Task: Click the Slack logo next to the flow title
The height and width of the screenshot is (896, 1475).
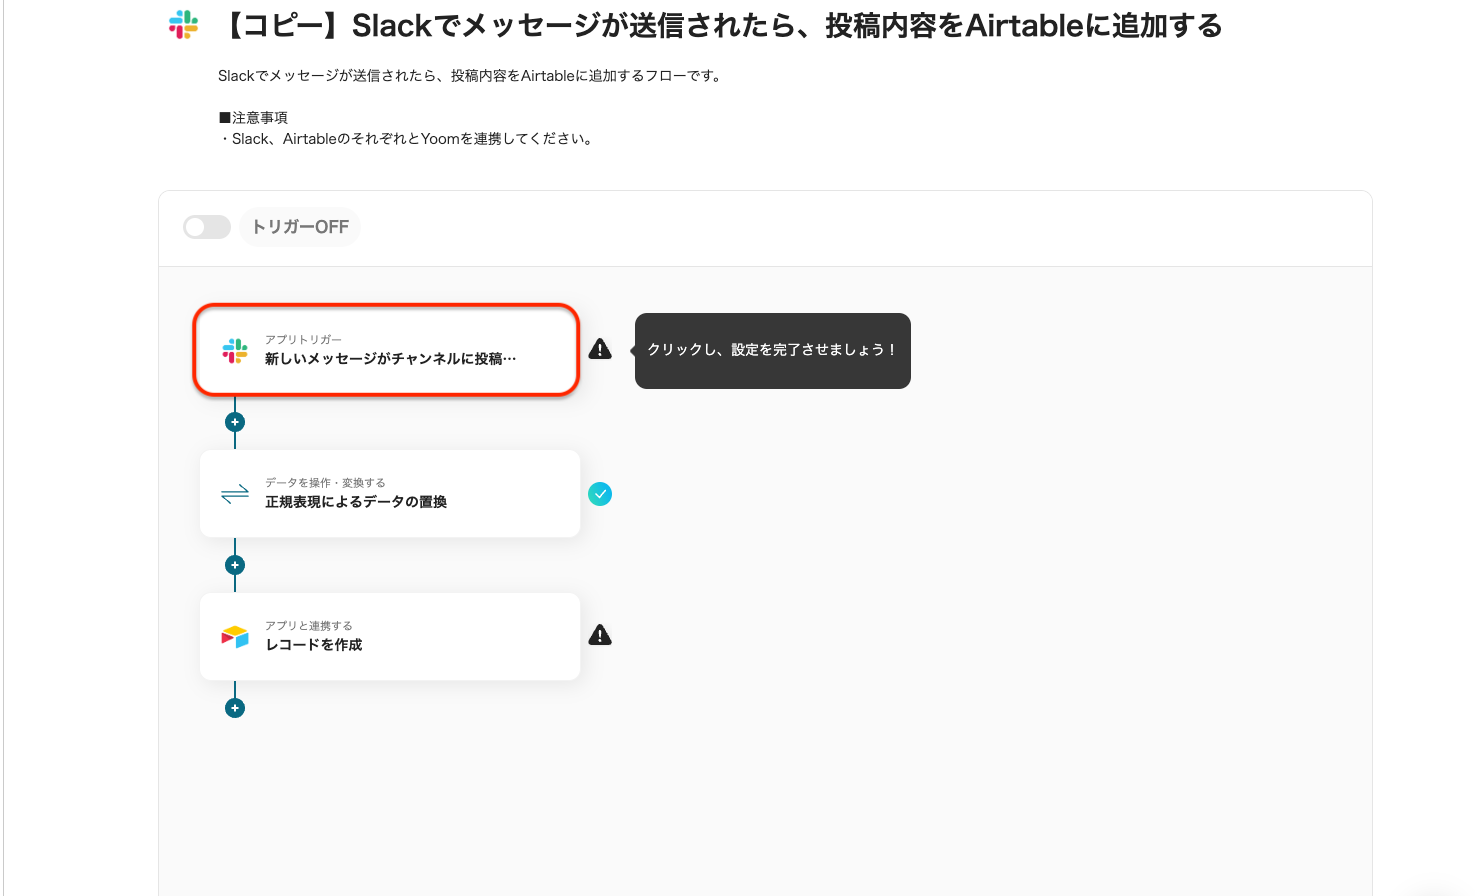Action: pyautogui.click(x=184, y=25)
